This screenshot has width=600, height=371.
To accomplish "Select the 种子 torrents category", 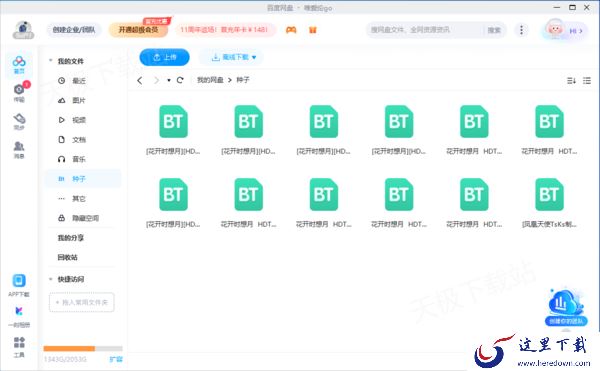I will pos(83,179).
